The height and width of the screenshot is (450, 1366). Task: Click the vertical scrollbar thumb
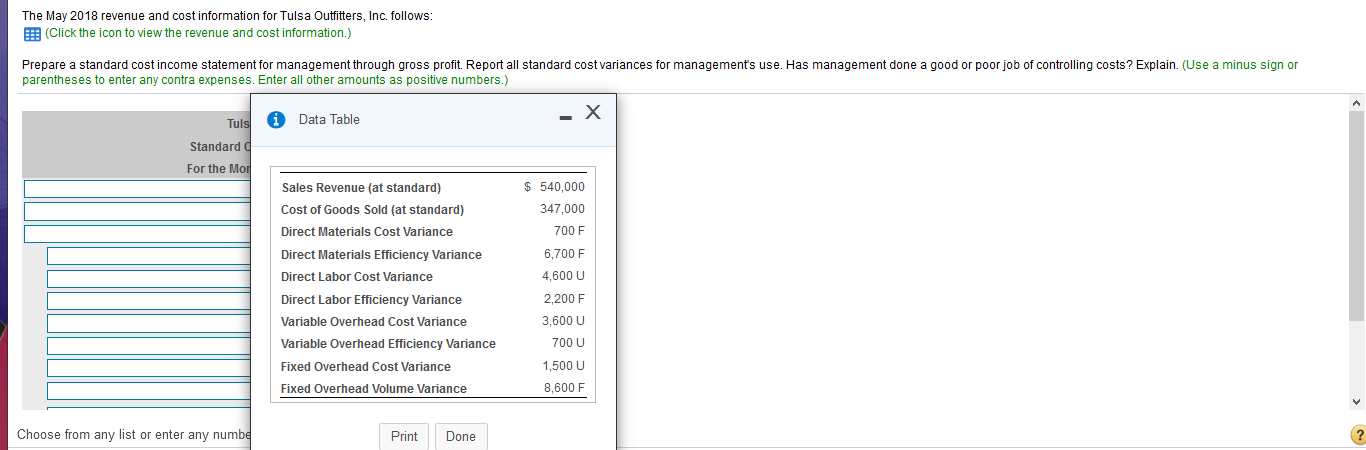tap(1357, 215)
